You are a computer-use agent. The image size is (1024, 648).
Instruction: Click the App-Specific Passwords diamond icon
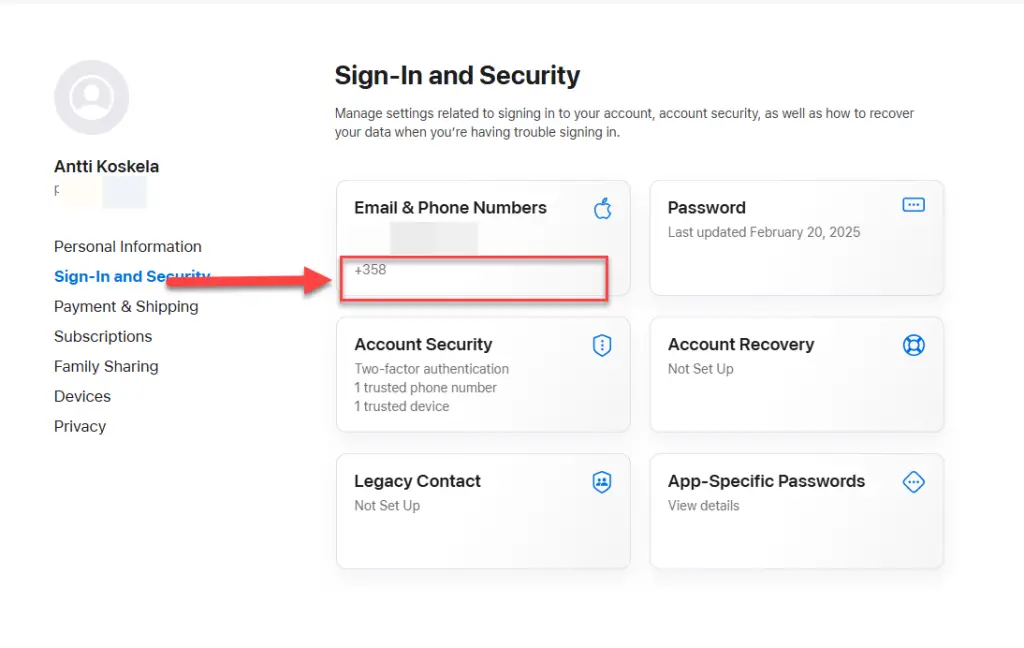913,482
